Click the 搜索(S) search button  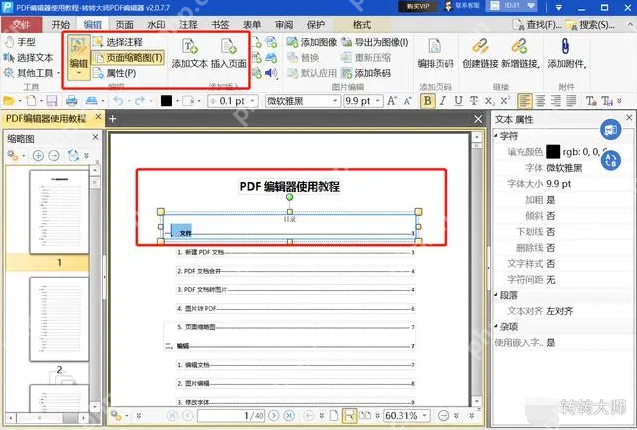(591, 25)
